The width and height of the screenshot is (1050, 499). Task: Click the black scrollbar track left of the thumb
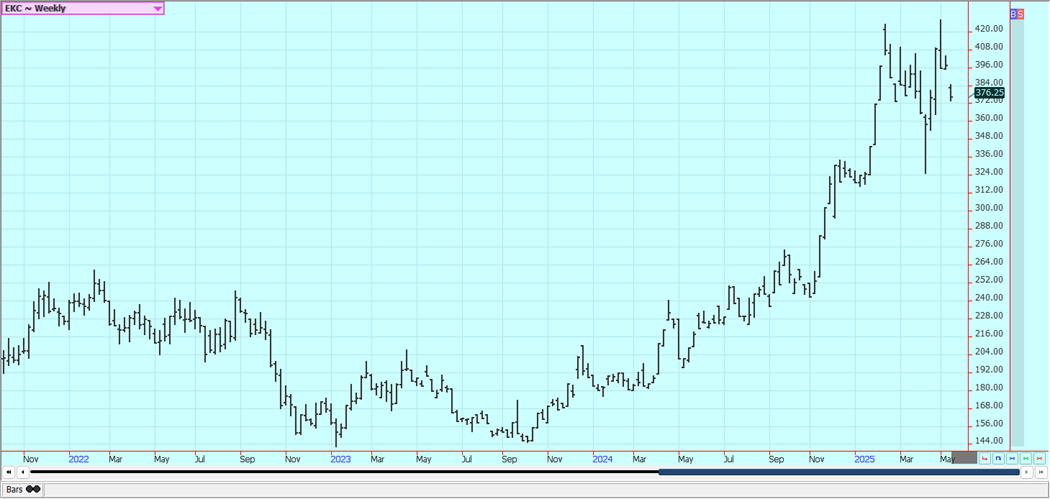[x=344, y=472]
